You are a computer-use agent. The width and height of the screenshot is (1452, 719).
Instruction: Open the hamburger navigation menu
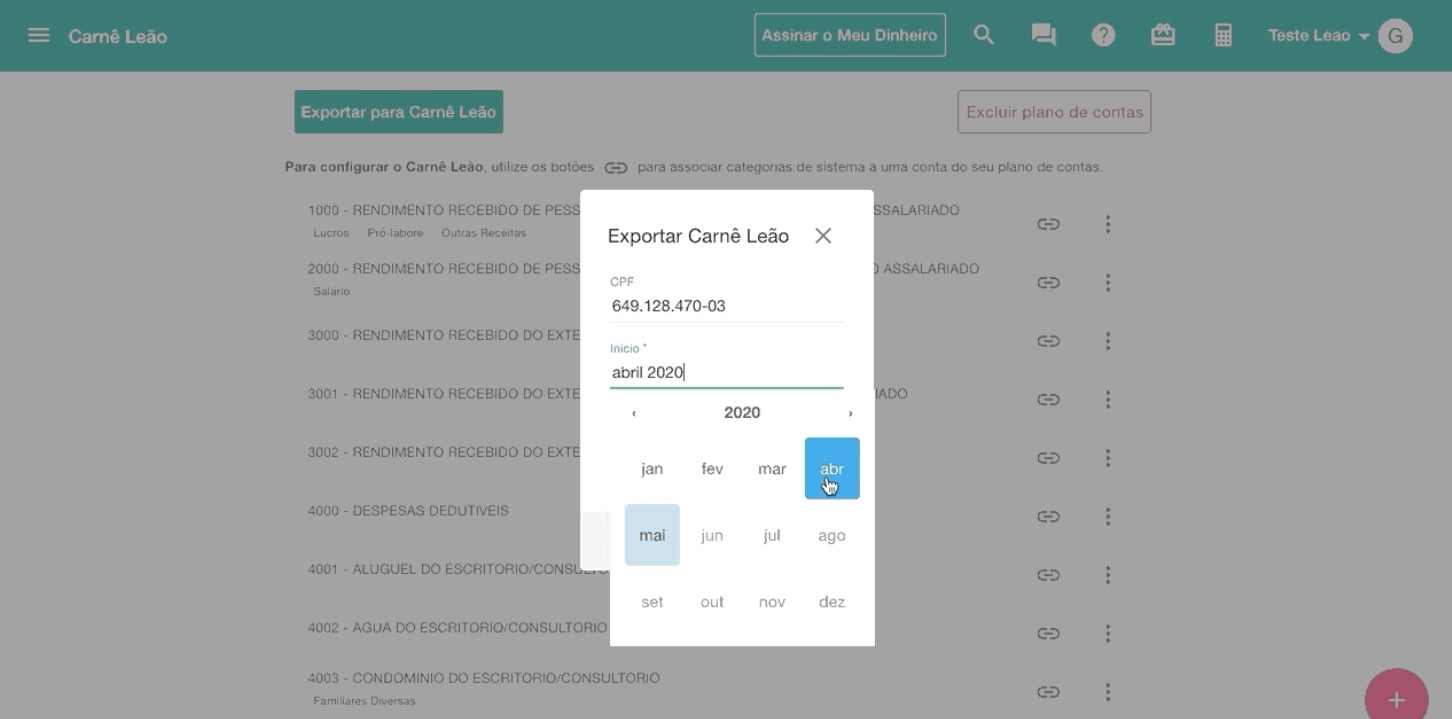click(38, 36)
